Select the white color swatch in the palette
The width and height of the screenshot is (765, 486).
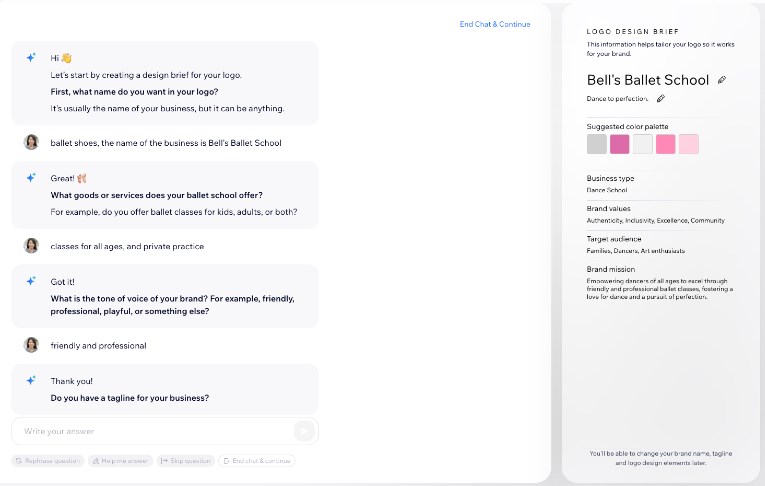pos(643,144)
